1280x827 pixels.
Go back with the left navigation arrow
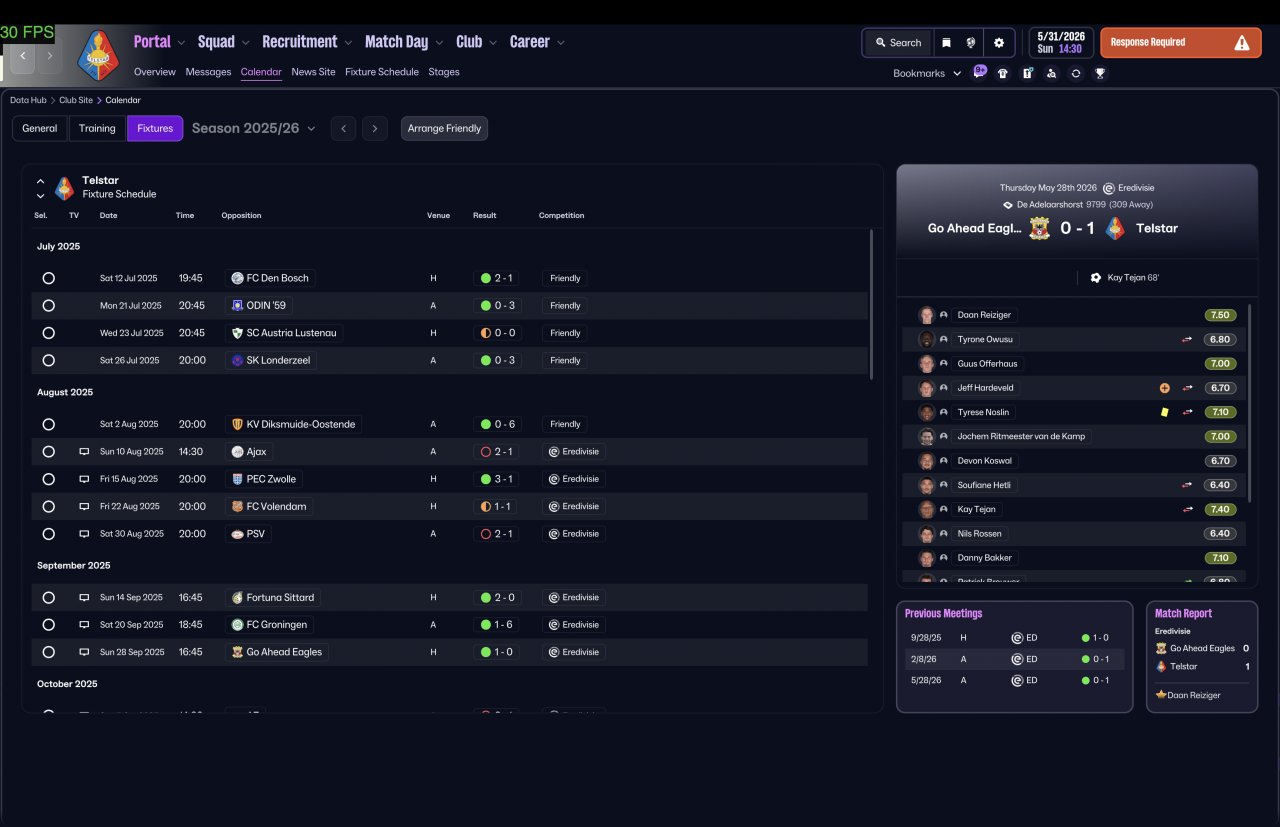pos(23,55)
